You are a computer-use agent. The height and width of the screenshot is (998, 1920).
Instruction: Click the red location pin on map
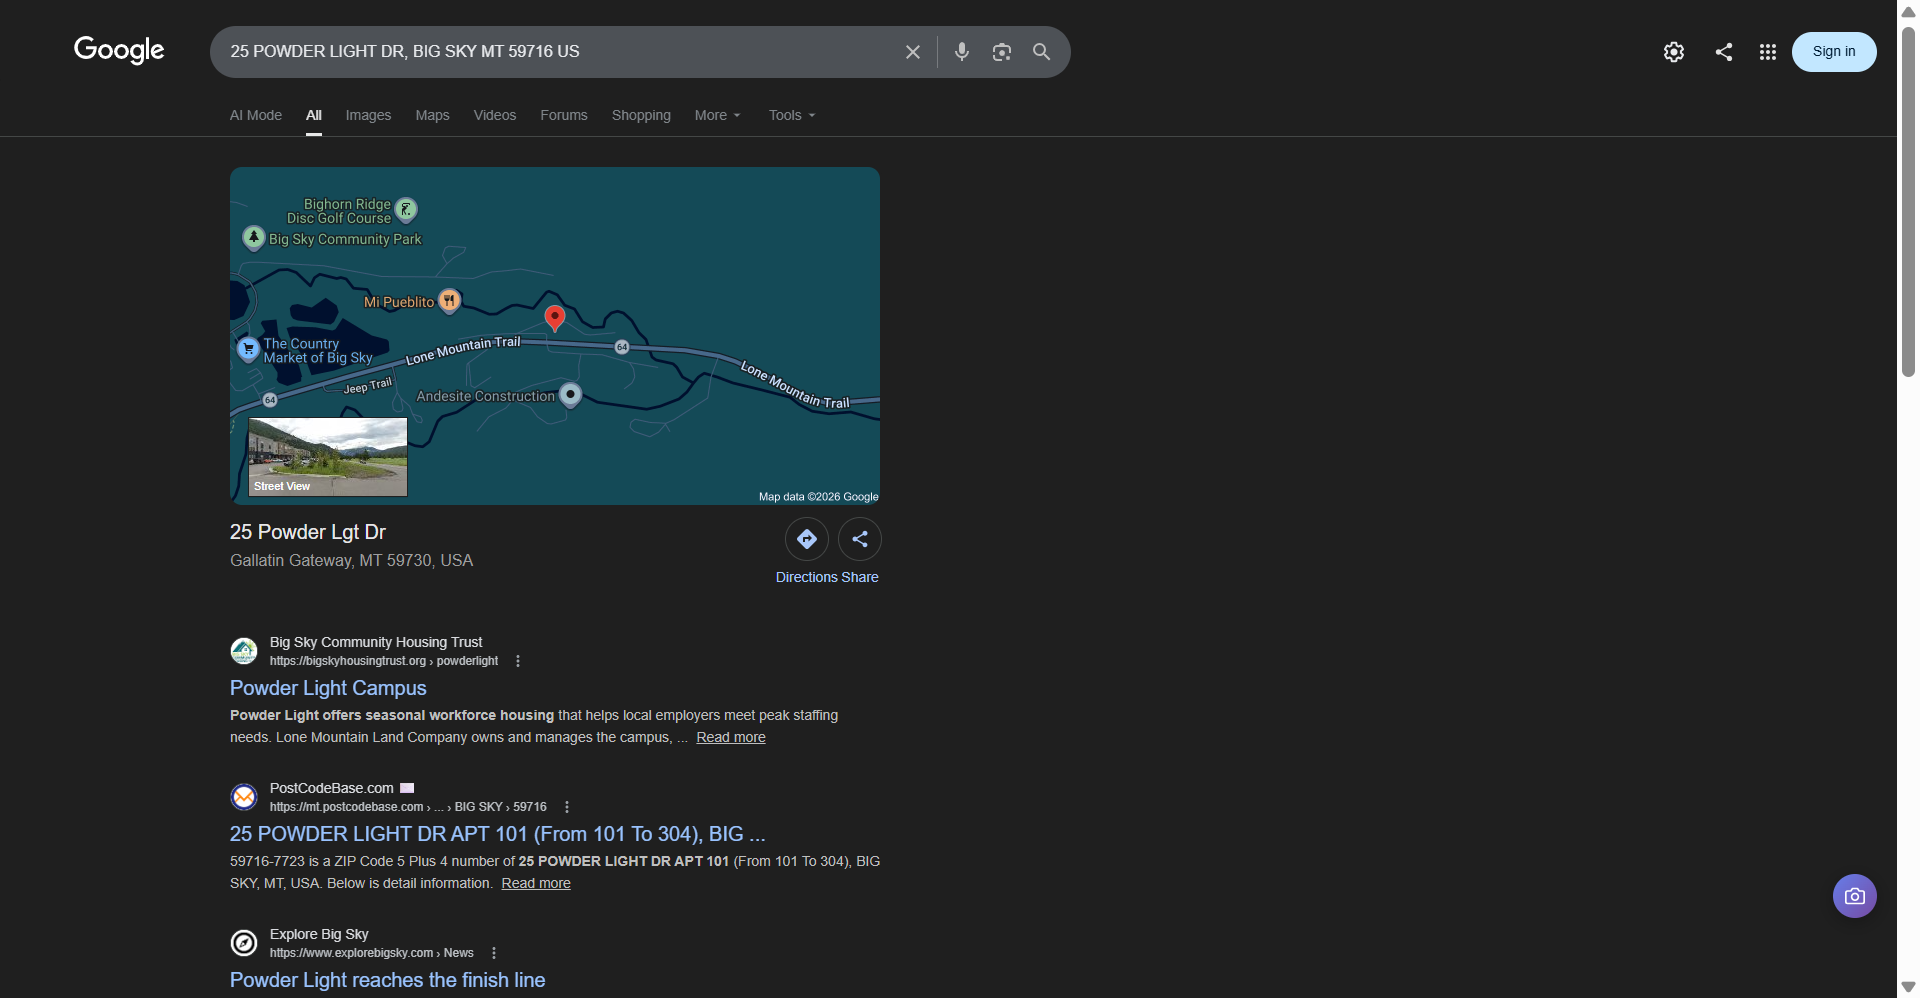(x=555, y=318)
